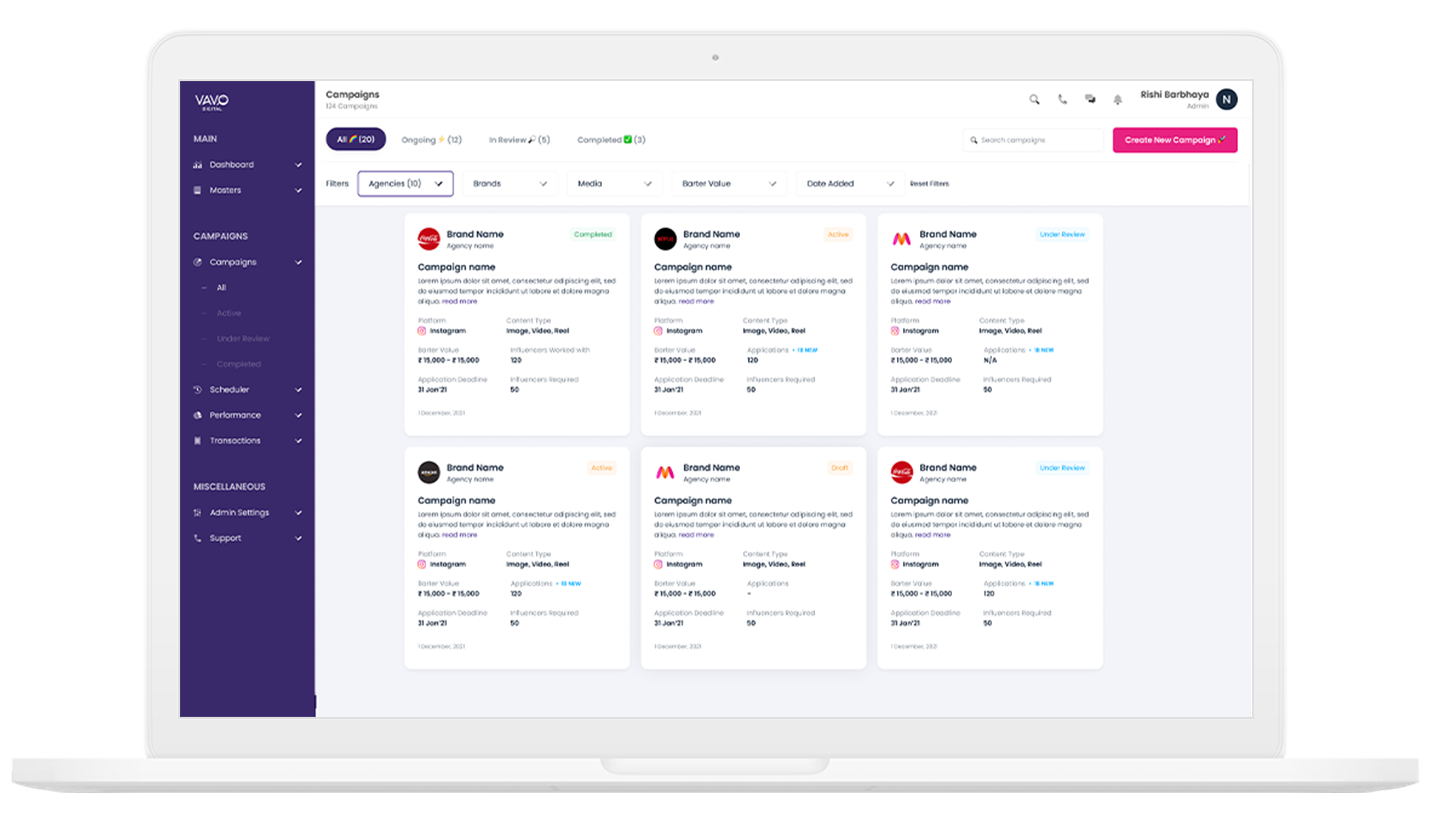This screenshot has height=820, width=1432.
Task: Open the Brands filter dropdown
Action: (510, 184)
